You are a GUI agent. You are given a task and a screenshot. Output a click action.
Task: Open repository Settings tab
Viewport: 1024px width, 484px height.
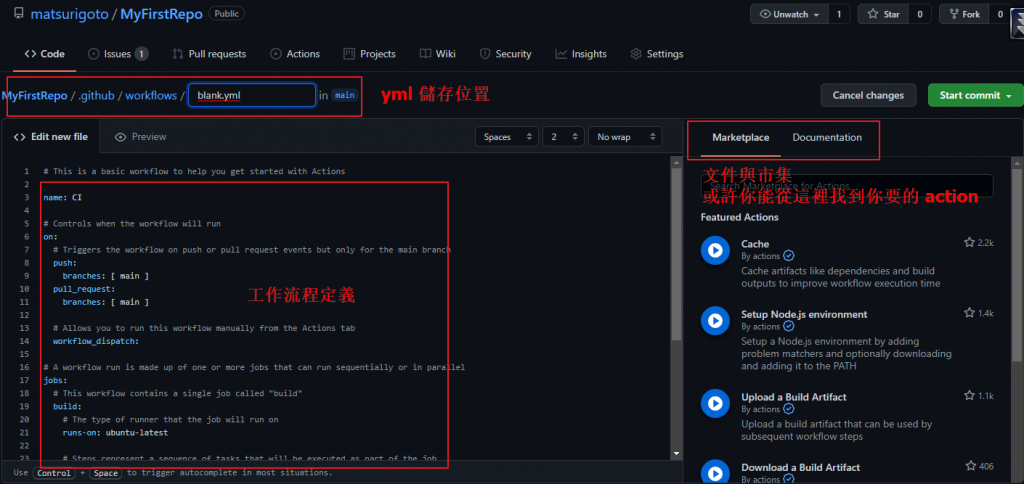pyautogui.click(x=657, y=54)
